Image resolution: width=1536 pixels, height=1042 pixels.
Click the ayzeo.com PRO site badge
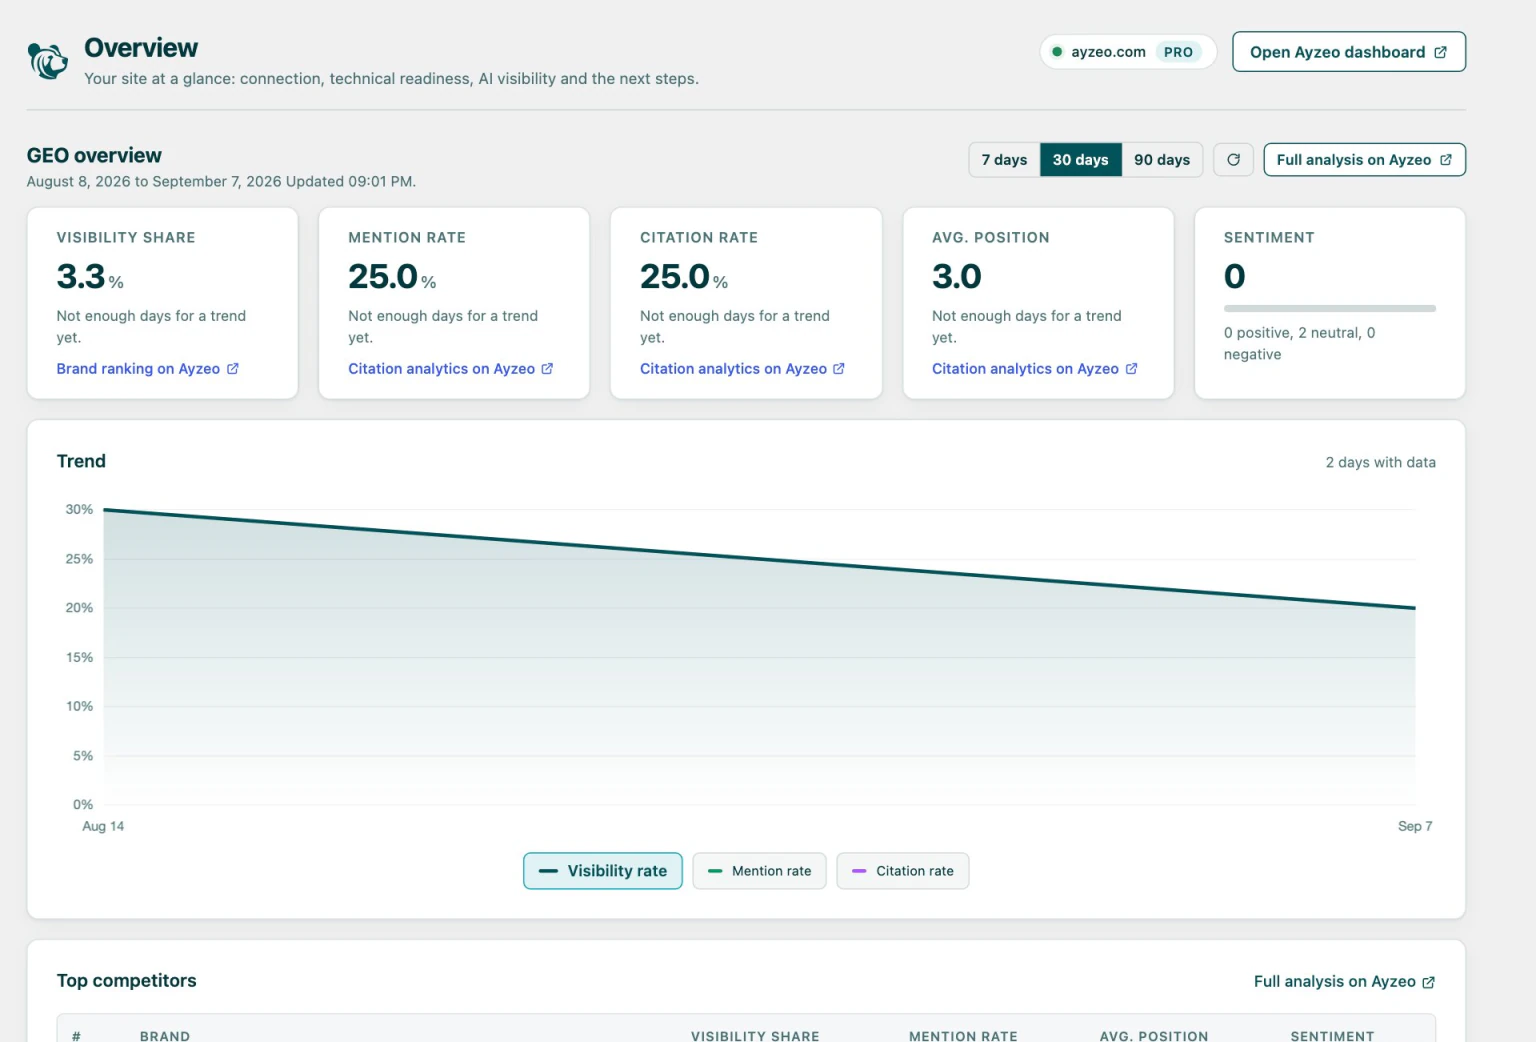(x=1128, y=52)
